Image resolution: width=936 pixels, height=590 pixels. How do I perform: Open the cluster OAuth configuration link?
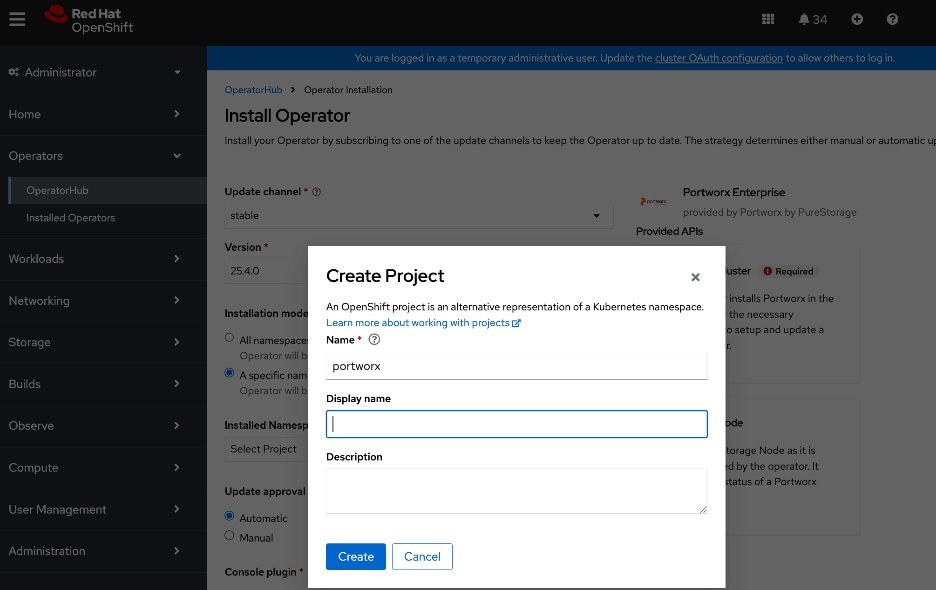click(718, 57)
